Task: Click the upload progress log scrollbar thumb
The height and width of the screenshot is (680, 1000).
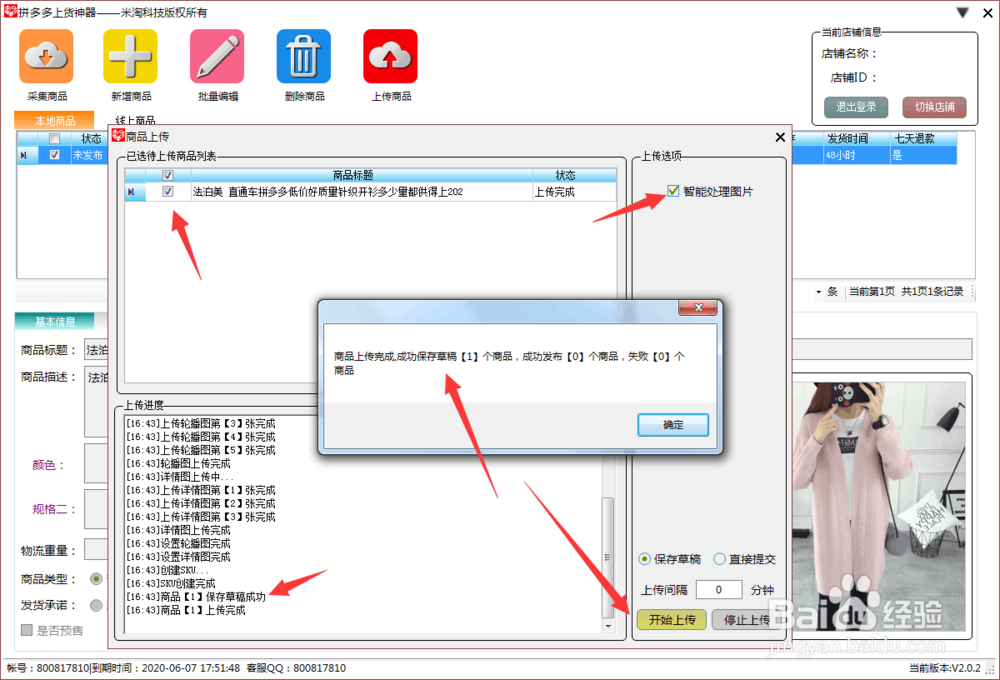Action: coord(607,558)
